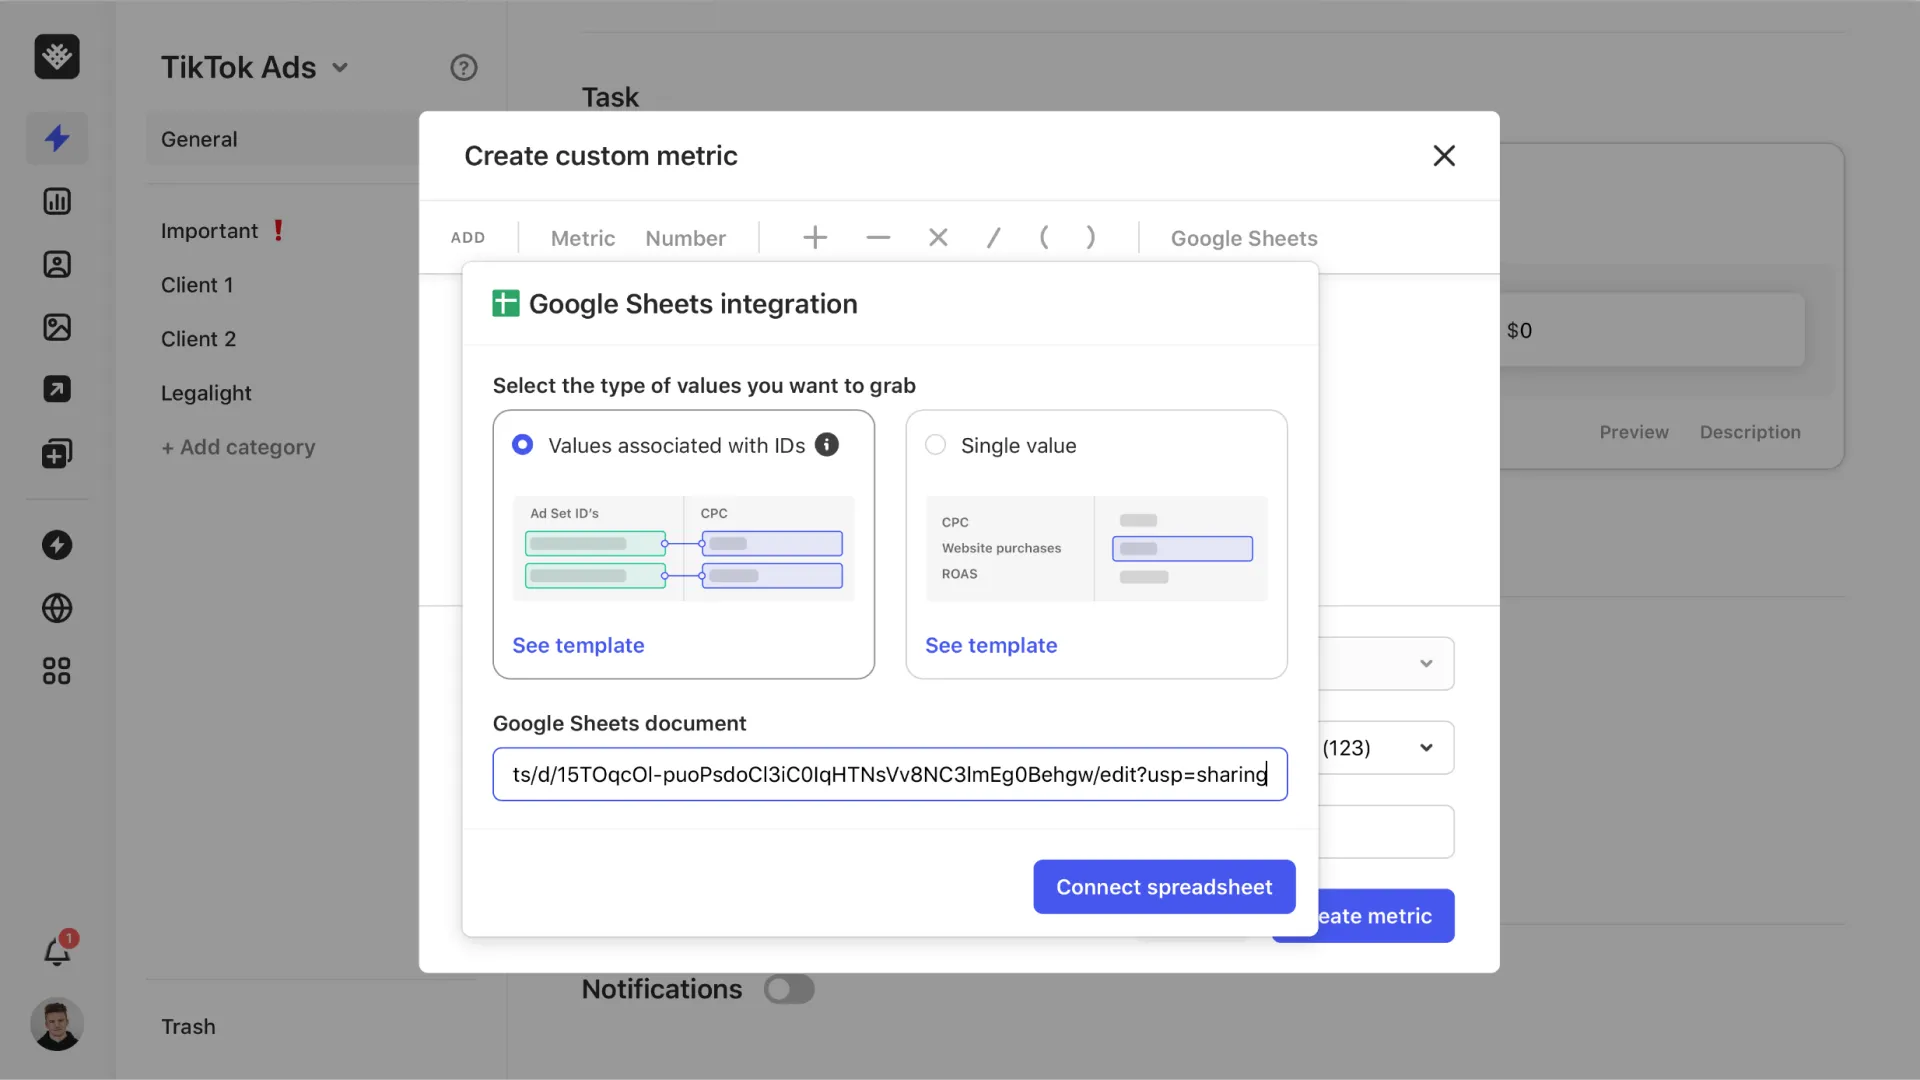This screenshot has height=1080, width=1920.
Task: Open the contacts sidebar icon
Action: (x=57, y=264)
